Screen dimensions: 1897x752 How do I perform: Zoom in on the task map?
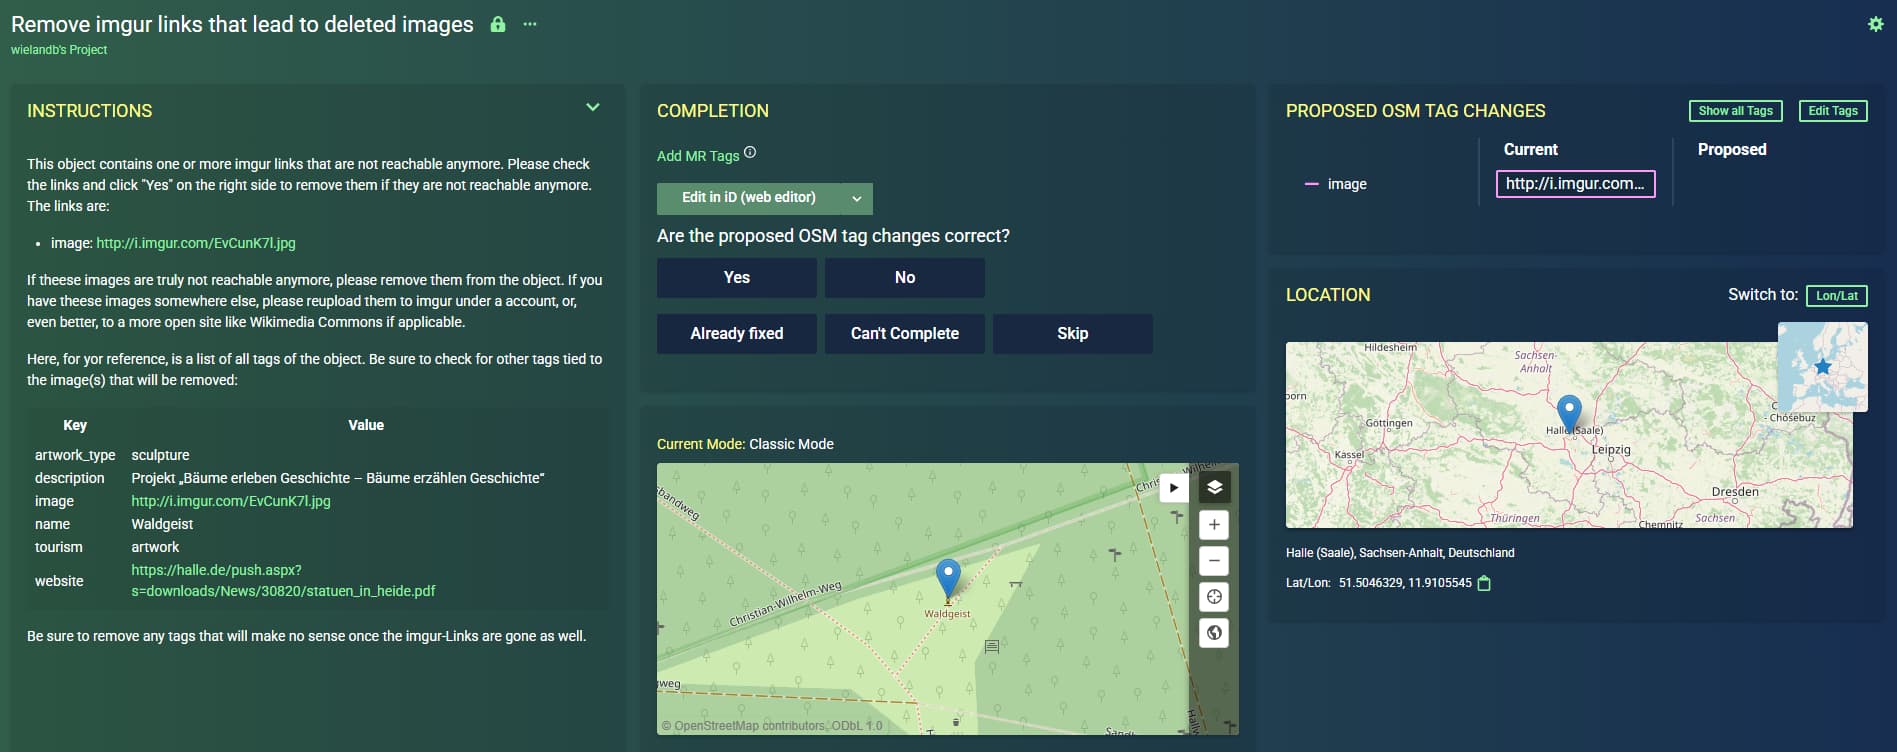click(x=1214, y=525)
